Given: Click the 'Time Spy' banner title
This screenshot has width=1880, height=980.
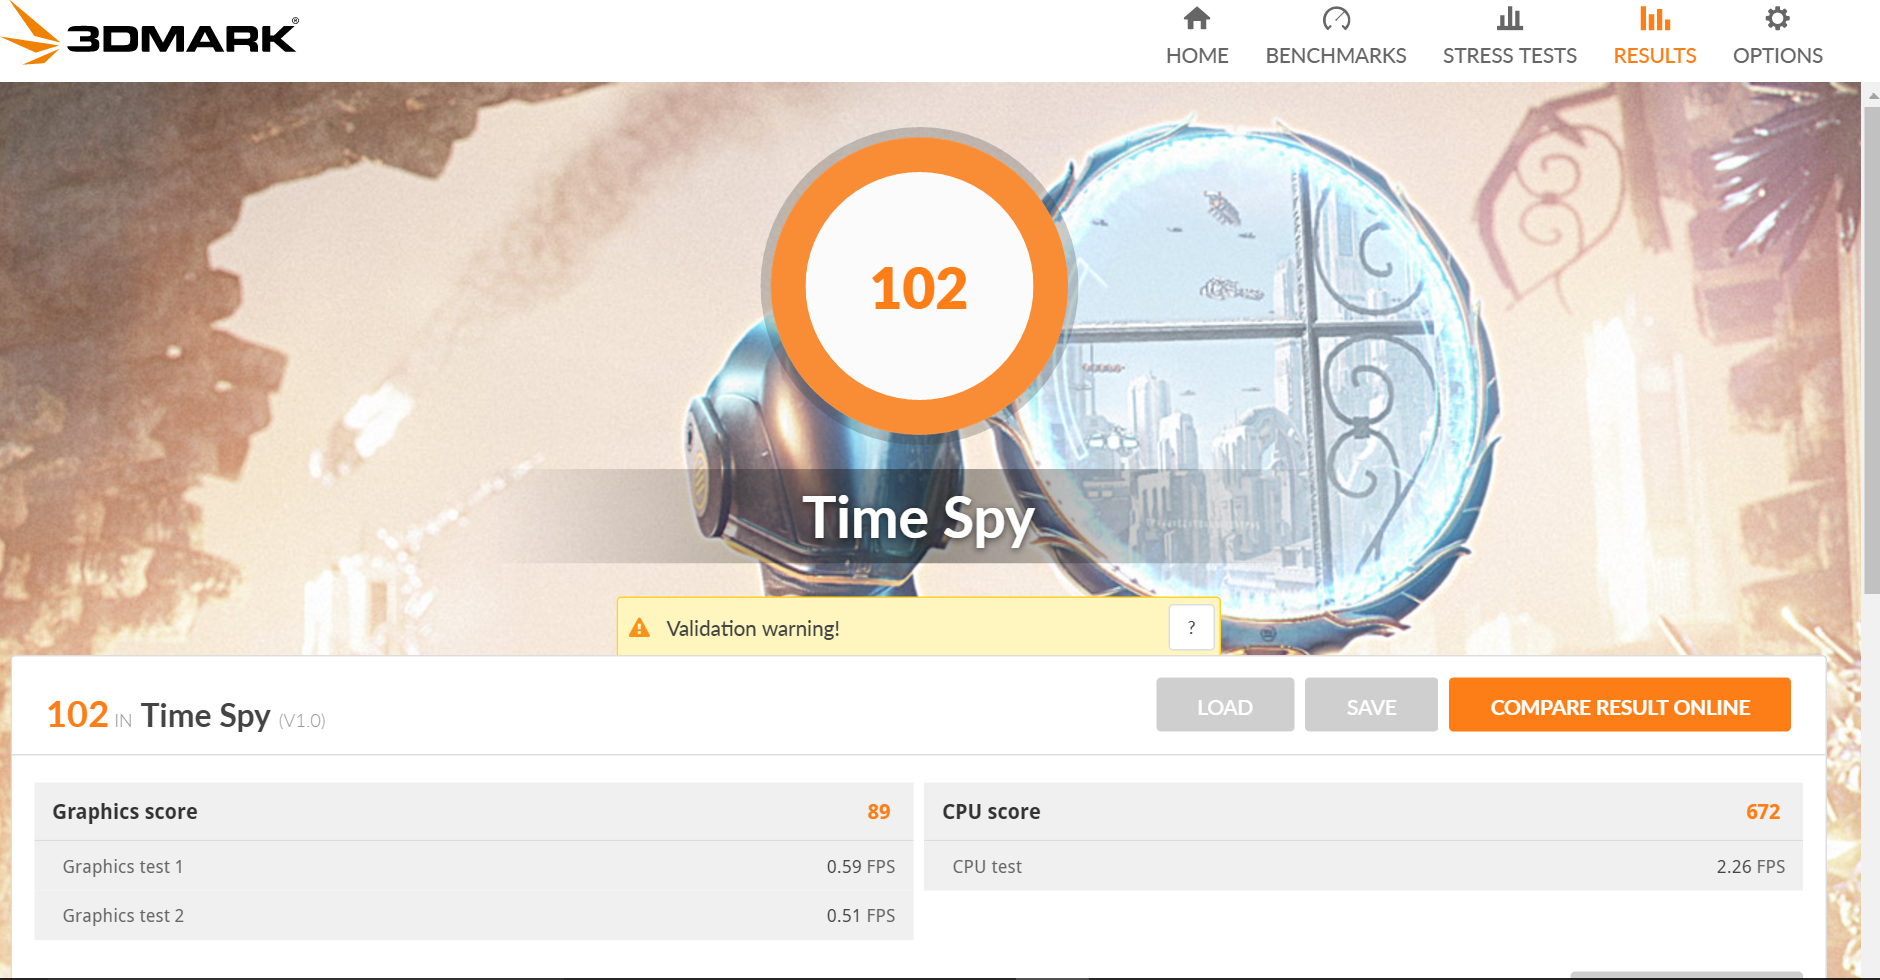Looking at the screenshot, I should pyautogui.click(x=918, y=518).
